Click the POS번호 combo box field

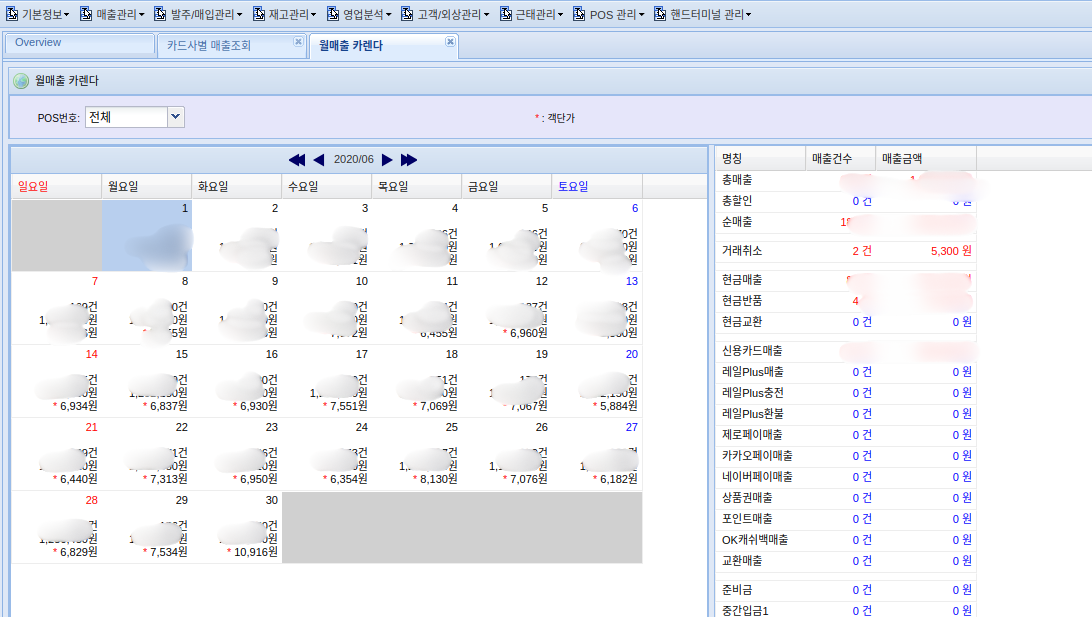coord(126,117)
